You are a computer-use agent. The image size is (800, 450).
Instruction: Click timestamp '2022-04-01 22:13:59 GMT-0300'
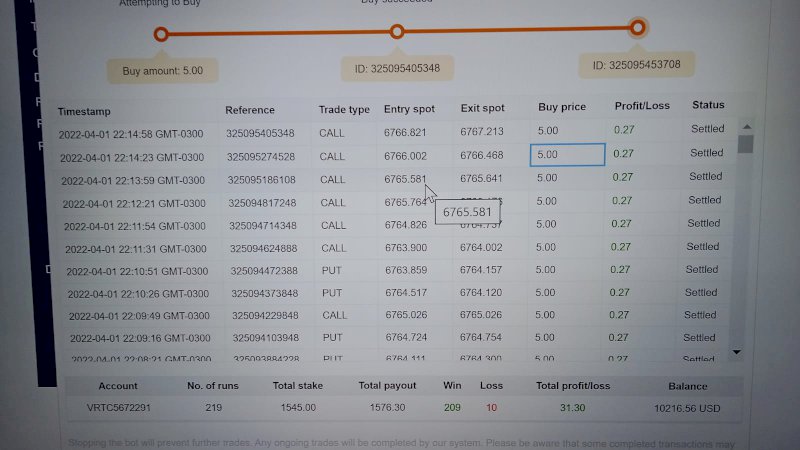133,181
